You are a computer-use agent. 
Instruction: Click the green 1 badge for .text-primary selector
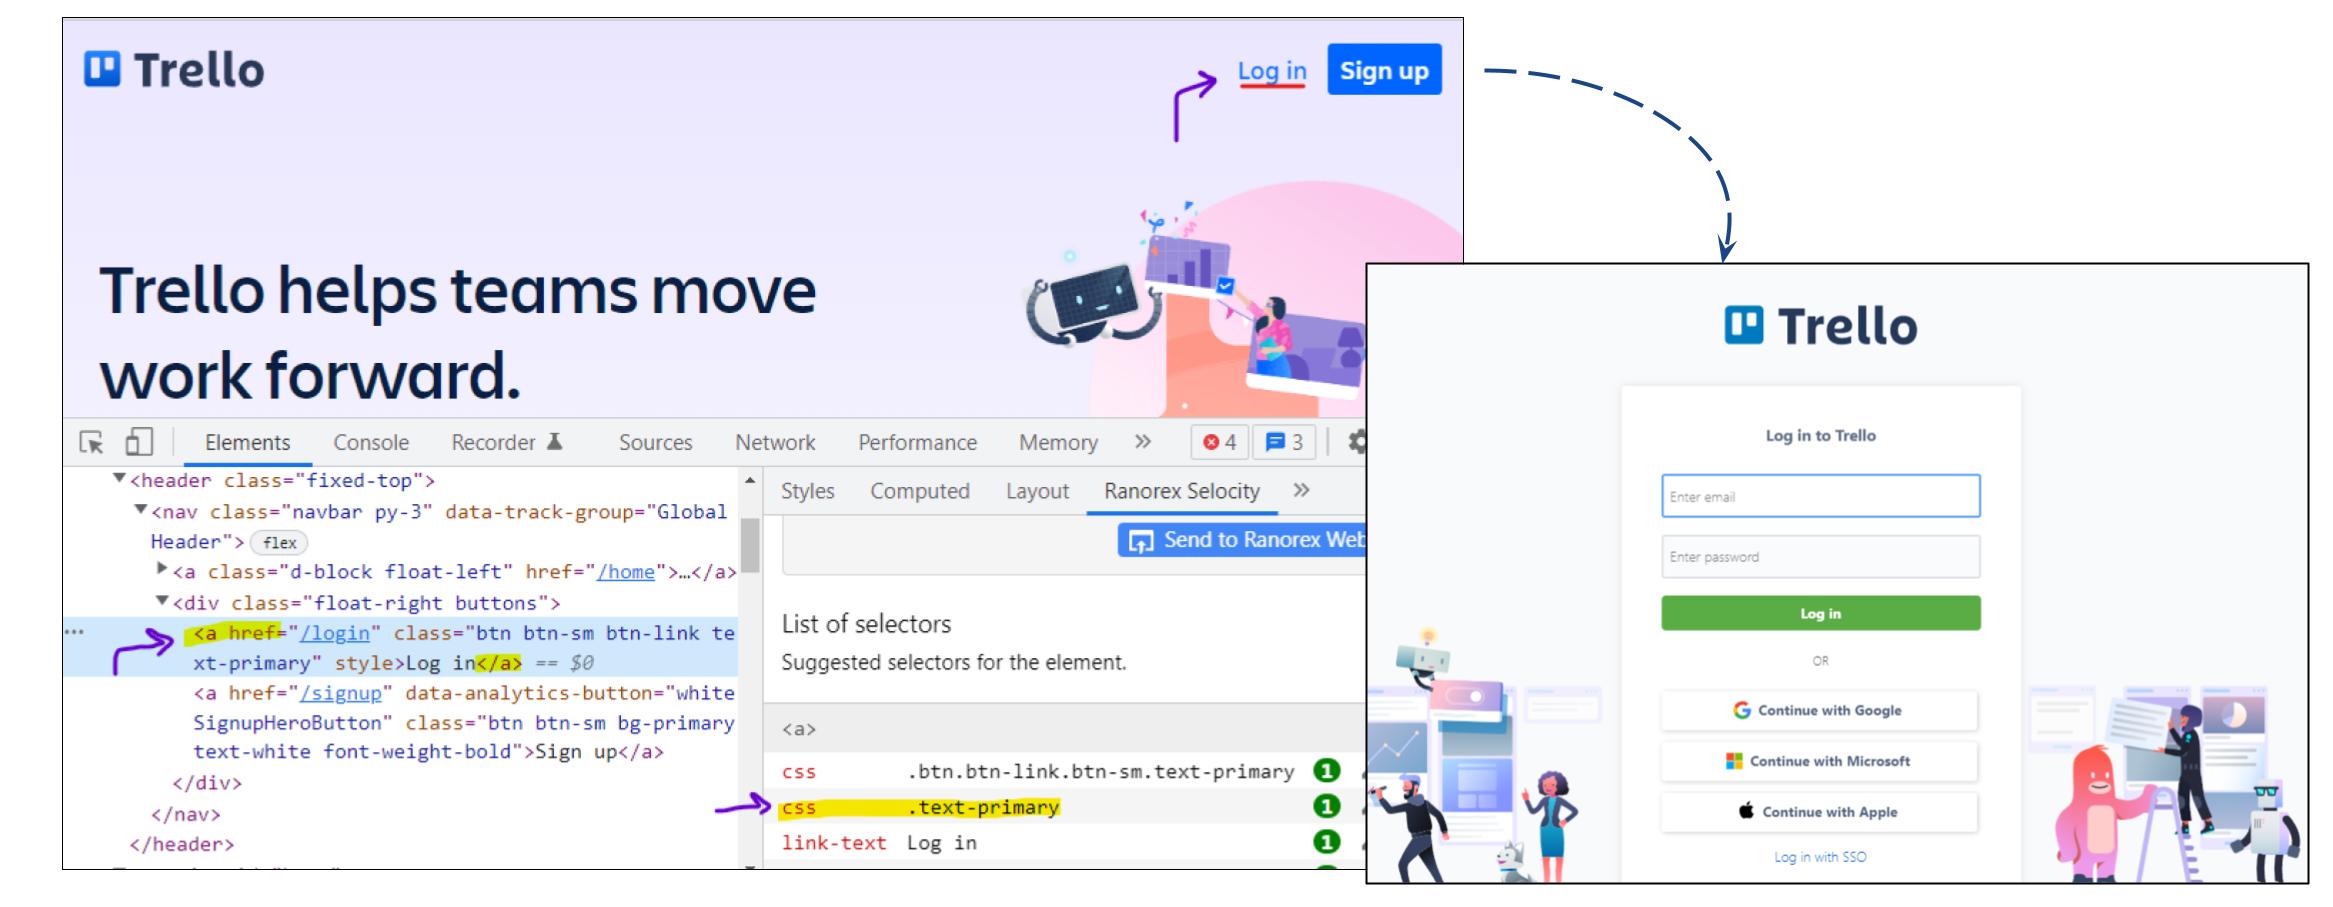click(x=1326, y=806)
